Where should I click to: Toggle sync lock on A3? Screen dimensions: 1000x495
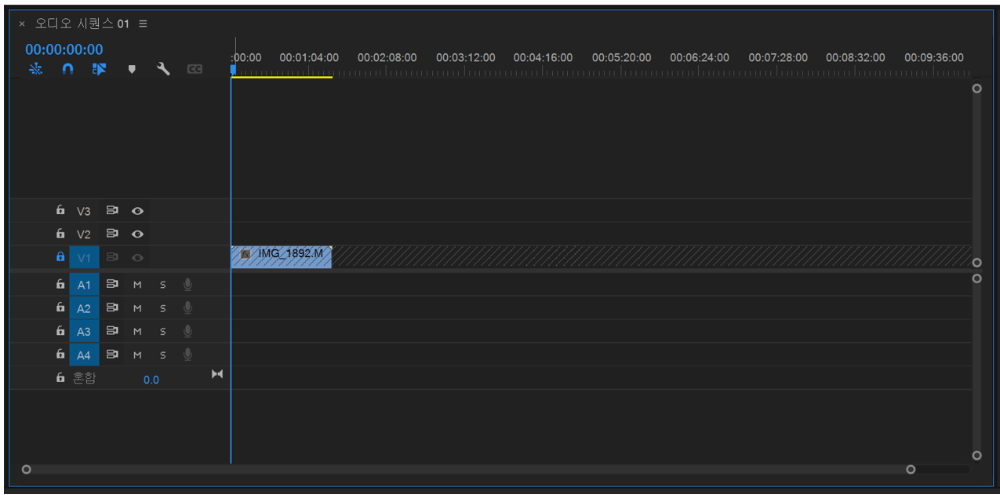pyautogui.click(x=112, y=331)
